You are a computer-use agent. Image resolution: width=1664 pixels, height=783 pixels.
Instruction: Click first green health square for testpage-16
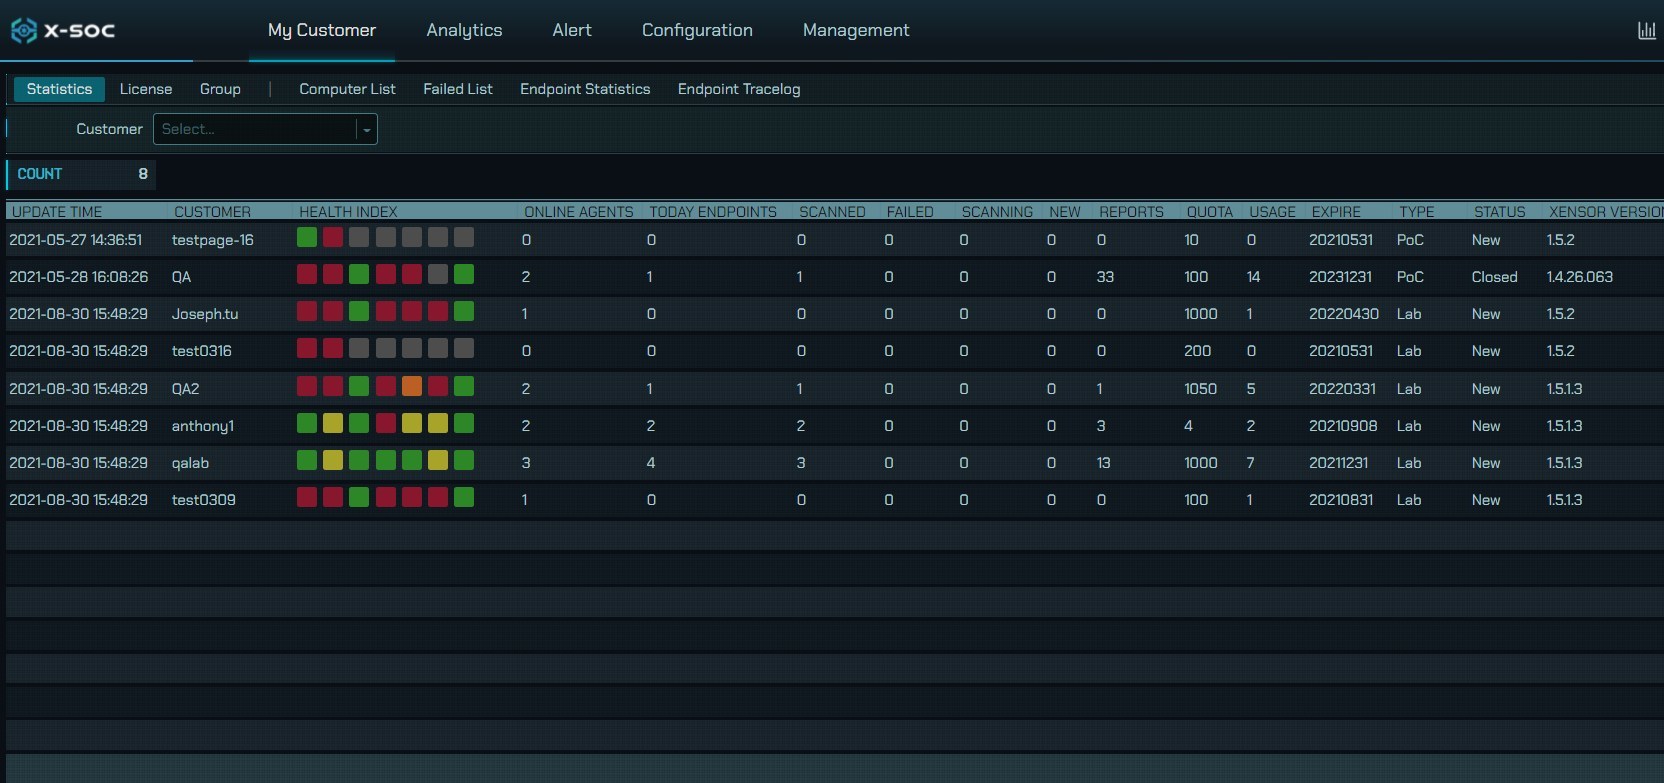pyautogui.click(x=307, y=238)
